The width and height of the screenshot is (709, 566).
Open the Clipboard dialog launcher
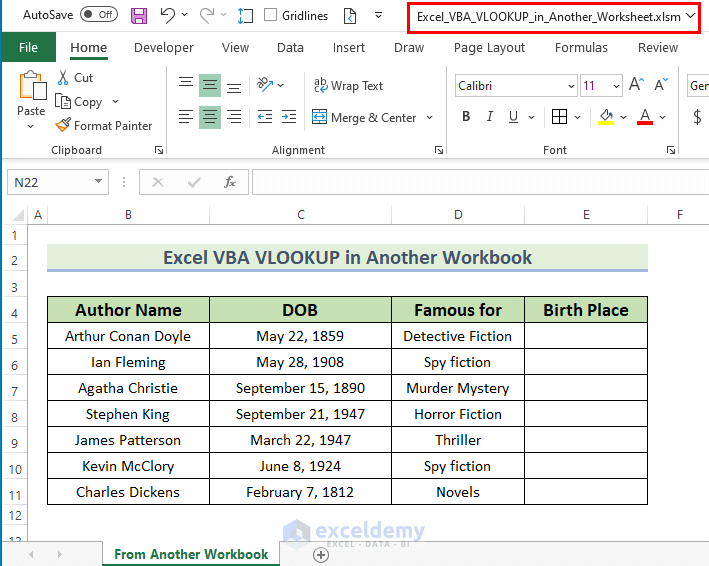(159, 150)
